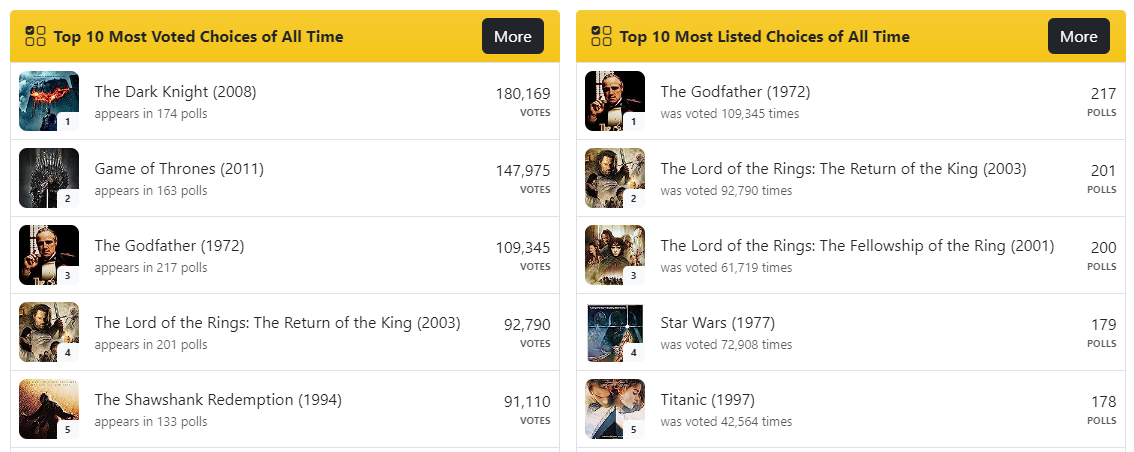Open Game of Thrones (2011) title link
This screenshot has height=452, width=1134.
point(179,169)
